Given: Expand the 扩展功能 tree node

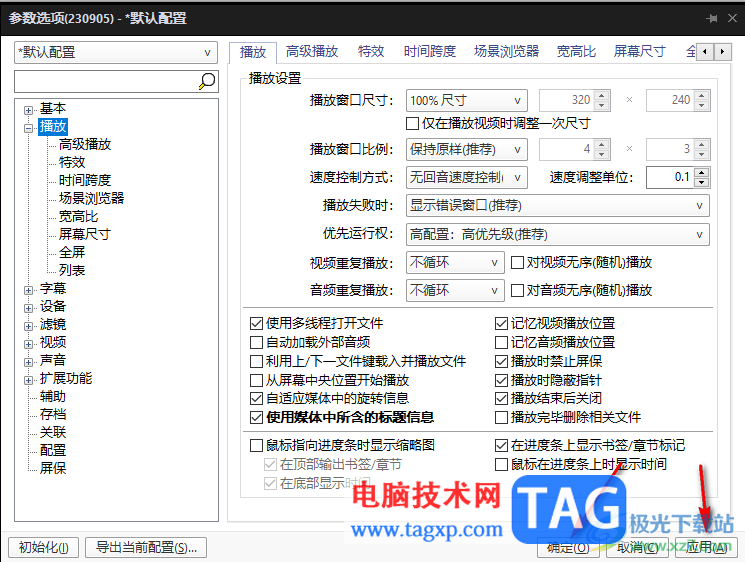Looking at the screenshot, I should point(29,380).
